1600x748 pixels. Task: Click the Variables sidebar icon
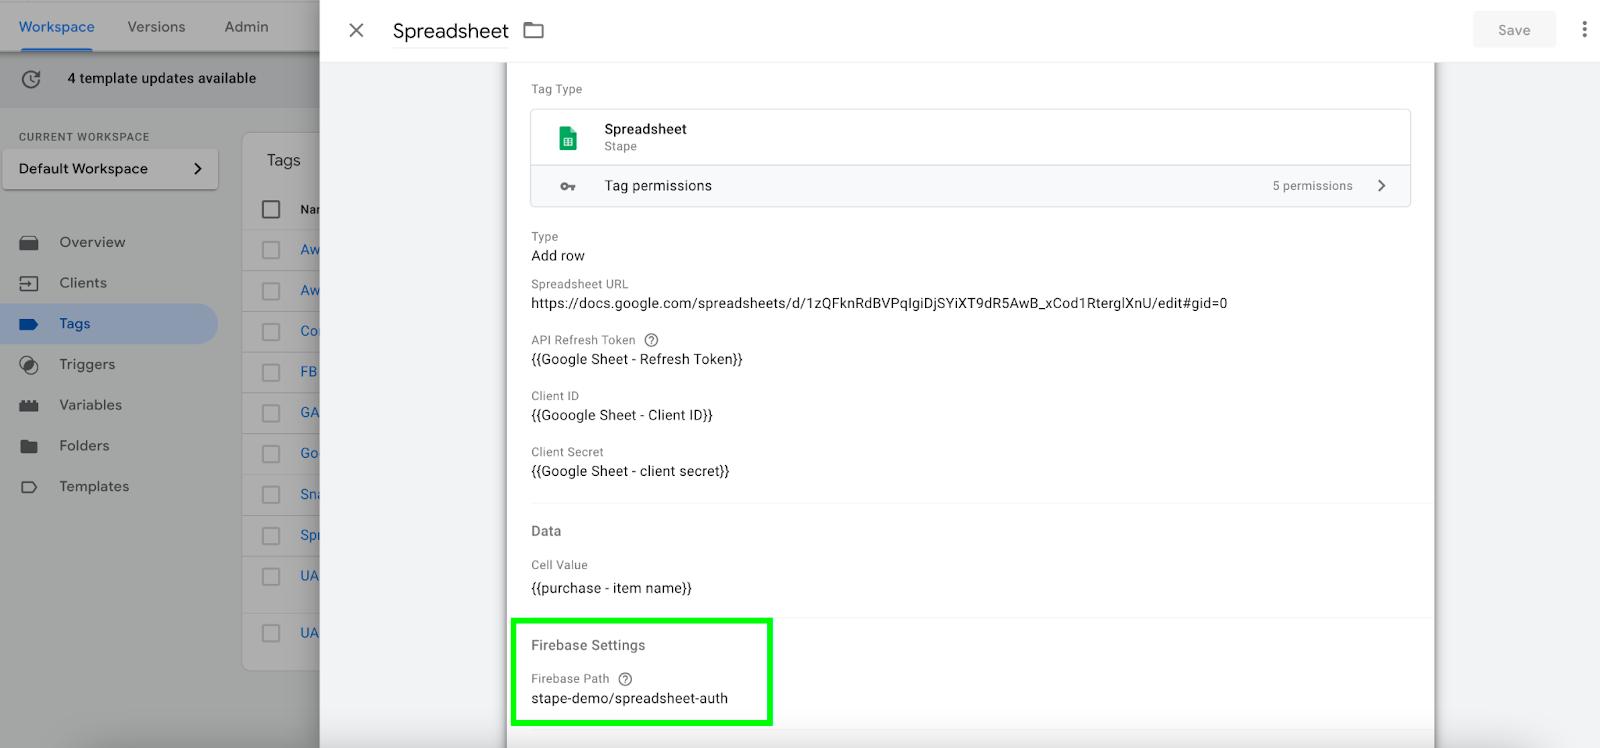pos(29,405)
